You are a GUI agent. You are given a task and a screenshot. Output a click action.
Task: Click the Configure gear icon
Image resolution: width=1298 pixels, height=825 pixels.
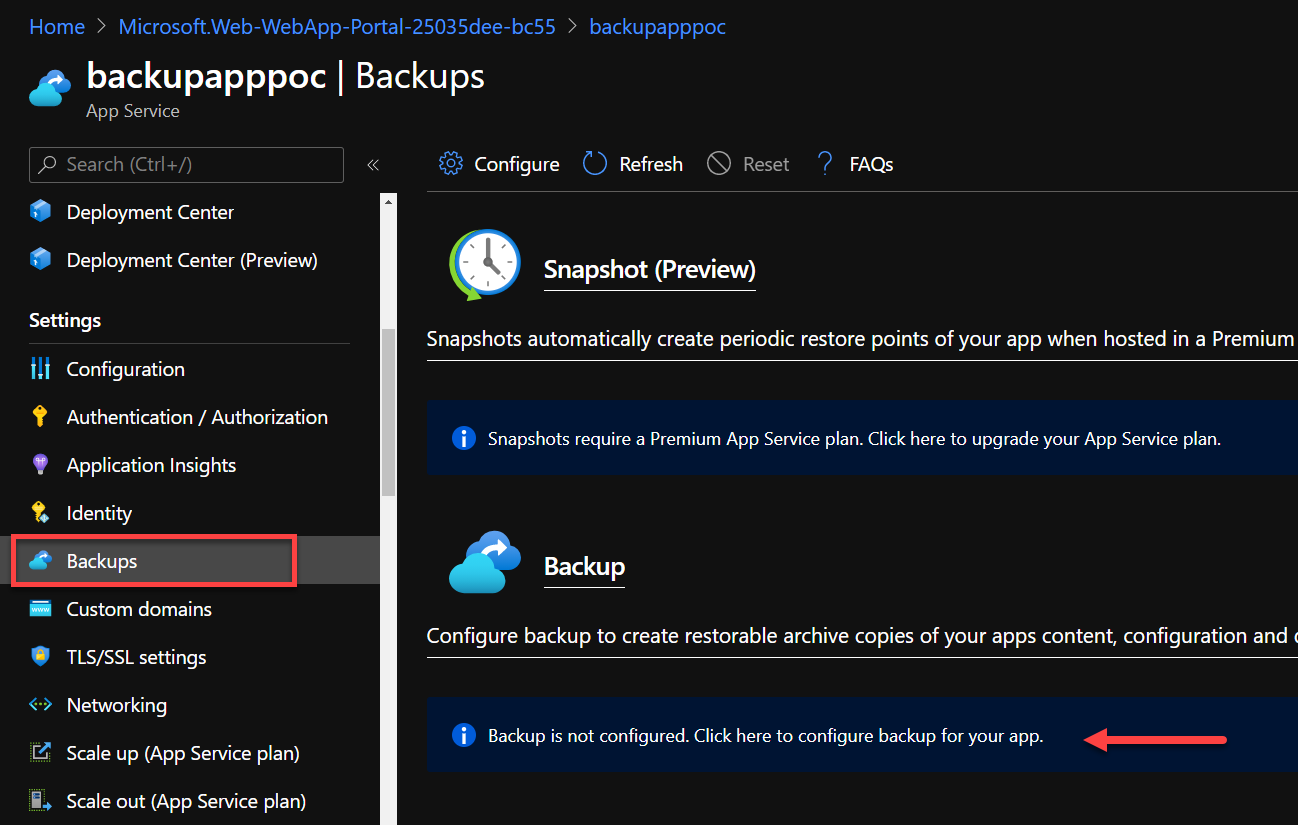[x=451, y=163]
